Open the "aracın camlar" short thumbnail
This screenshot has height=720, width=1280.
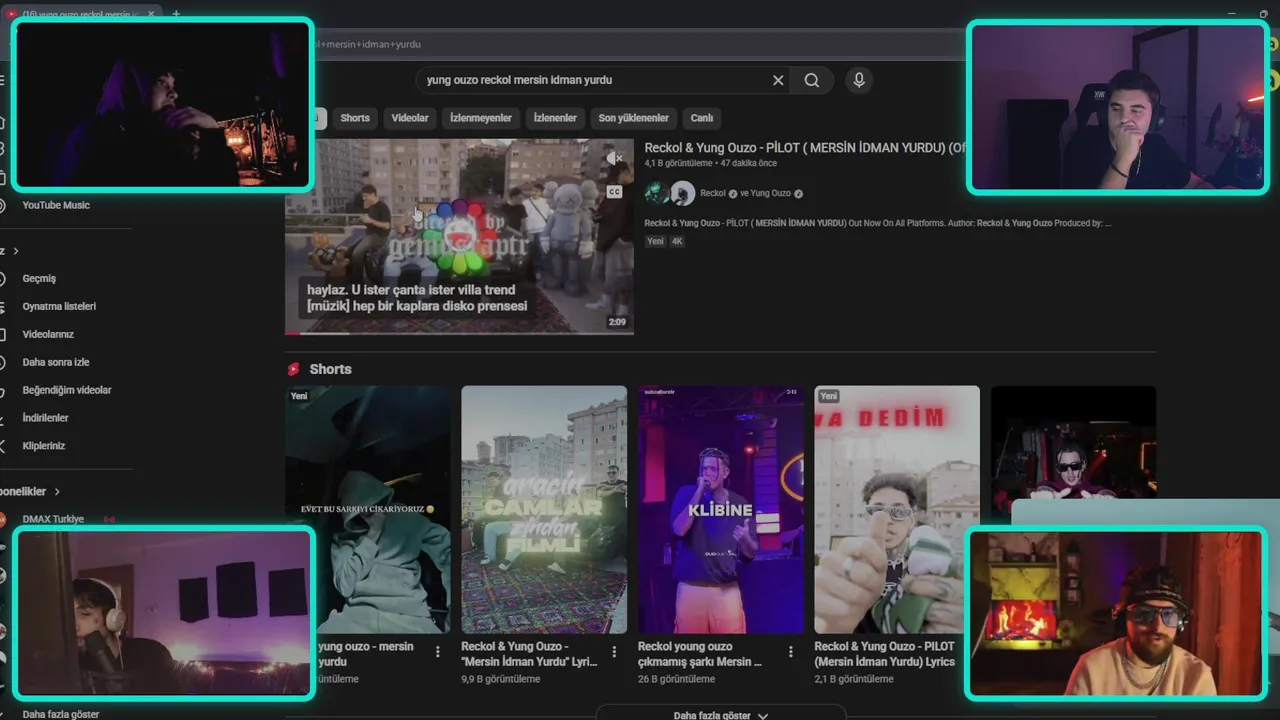544,509
